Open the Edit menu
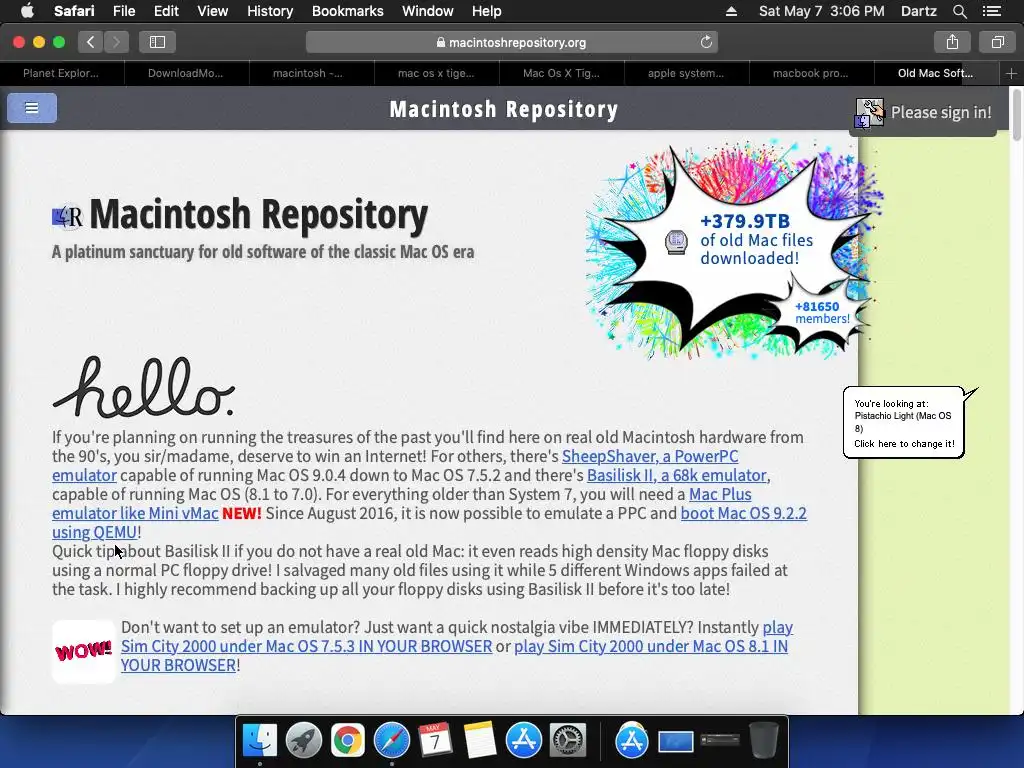1024x768 pixels. pos(166,11)
